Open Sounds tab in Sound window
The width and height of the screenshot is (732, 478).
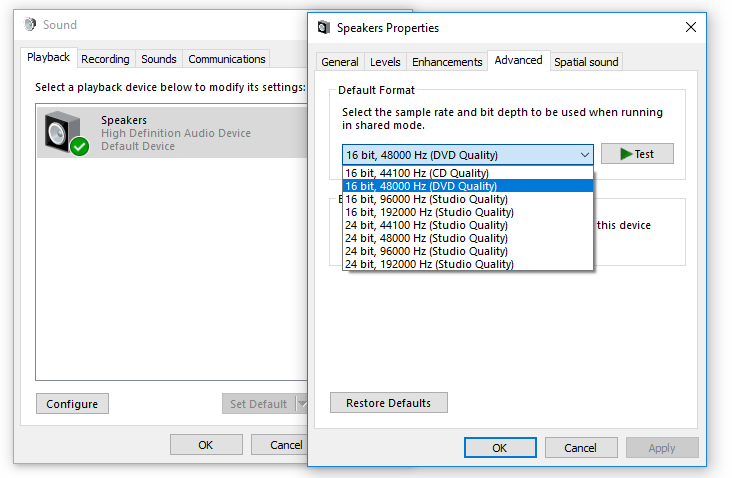159,59
